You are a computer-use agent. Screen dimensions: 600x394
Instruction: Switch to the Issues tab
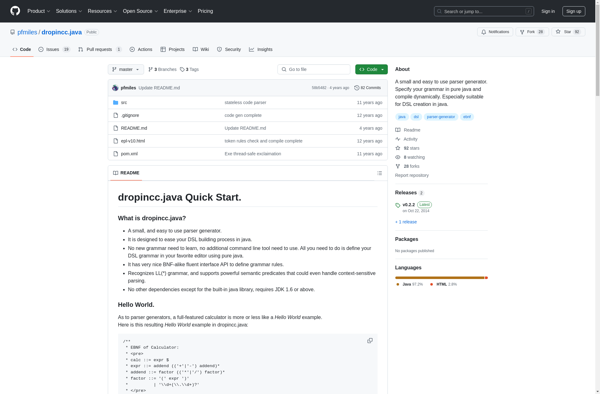pos(54,49)
